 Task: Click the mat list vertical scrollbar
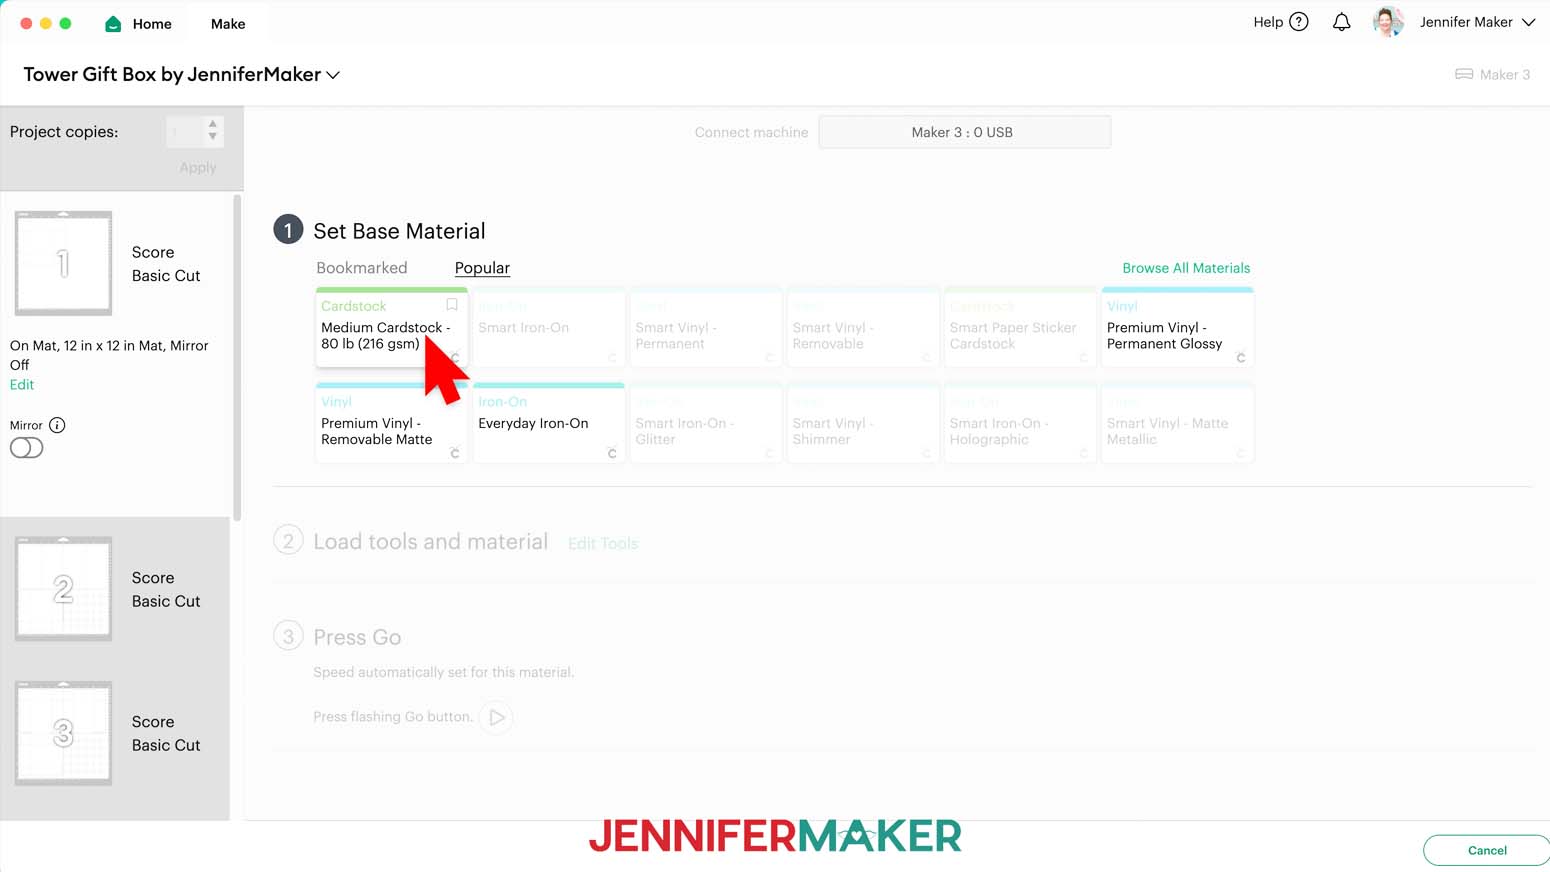[x=237, y=357]
